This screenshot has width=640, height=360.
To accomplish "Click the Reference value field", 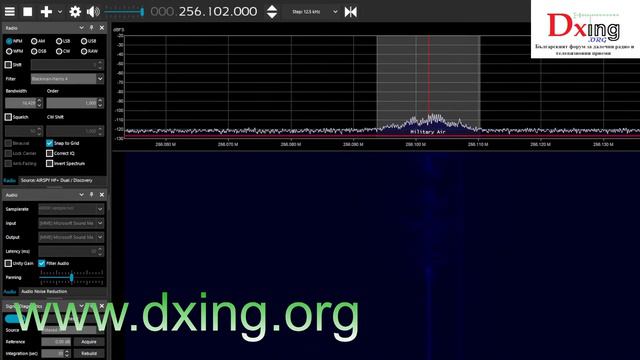I will 56,342.
